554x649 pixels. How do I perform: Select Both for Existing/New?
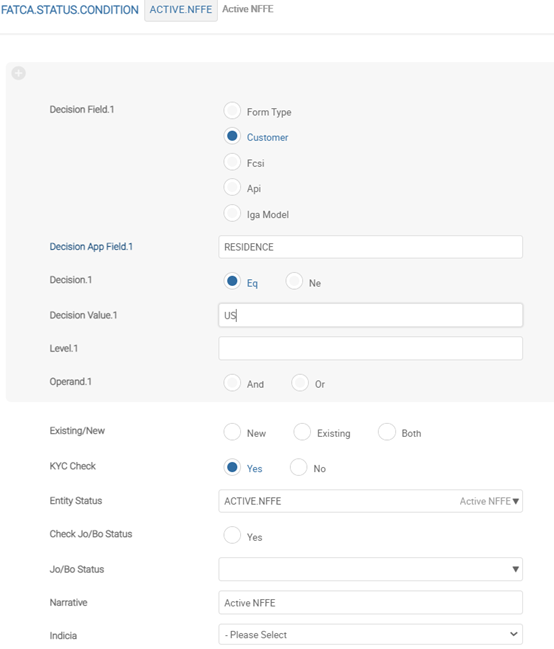[386, 432]
